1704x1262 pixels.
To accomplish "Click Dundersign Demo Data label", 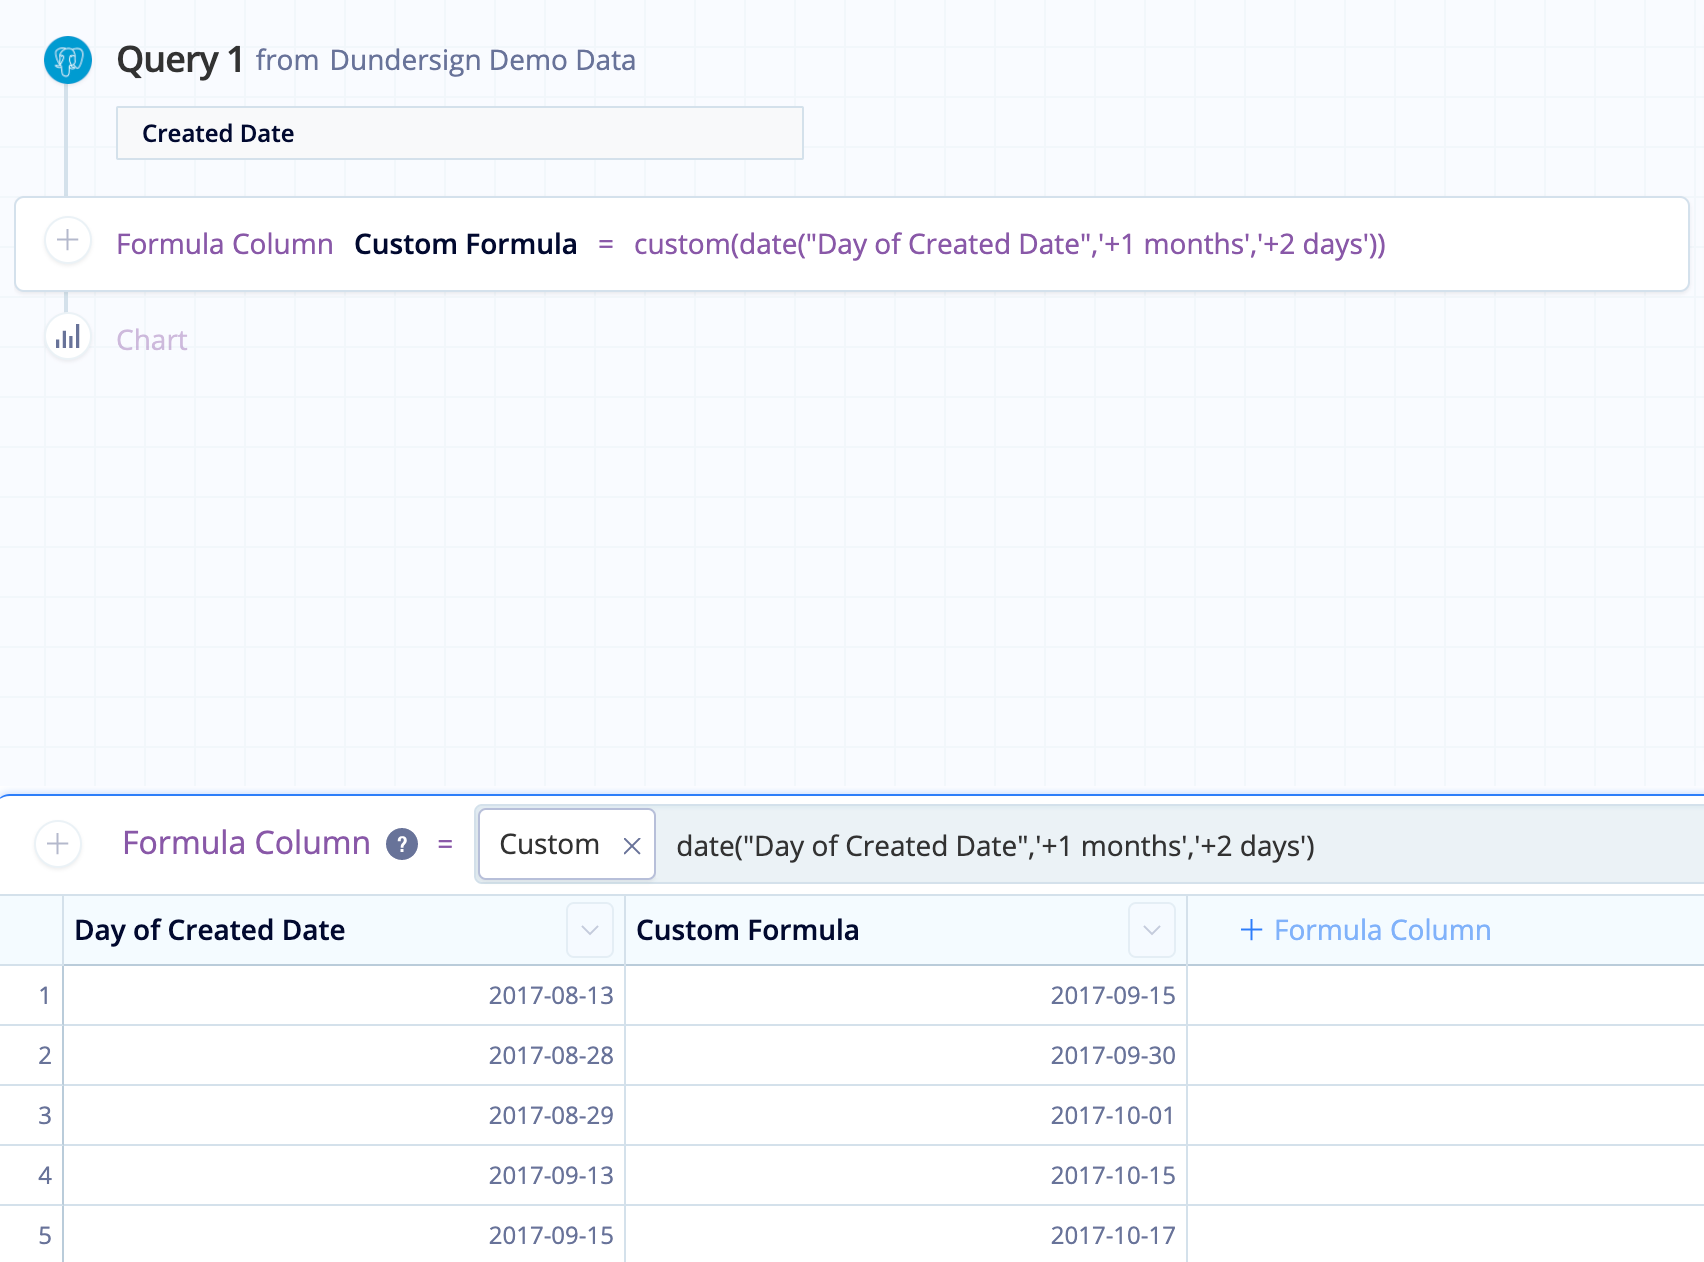I will tap(481, 61).
